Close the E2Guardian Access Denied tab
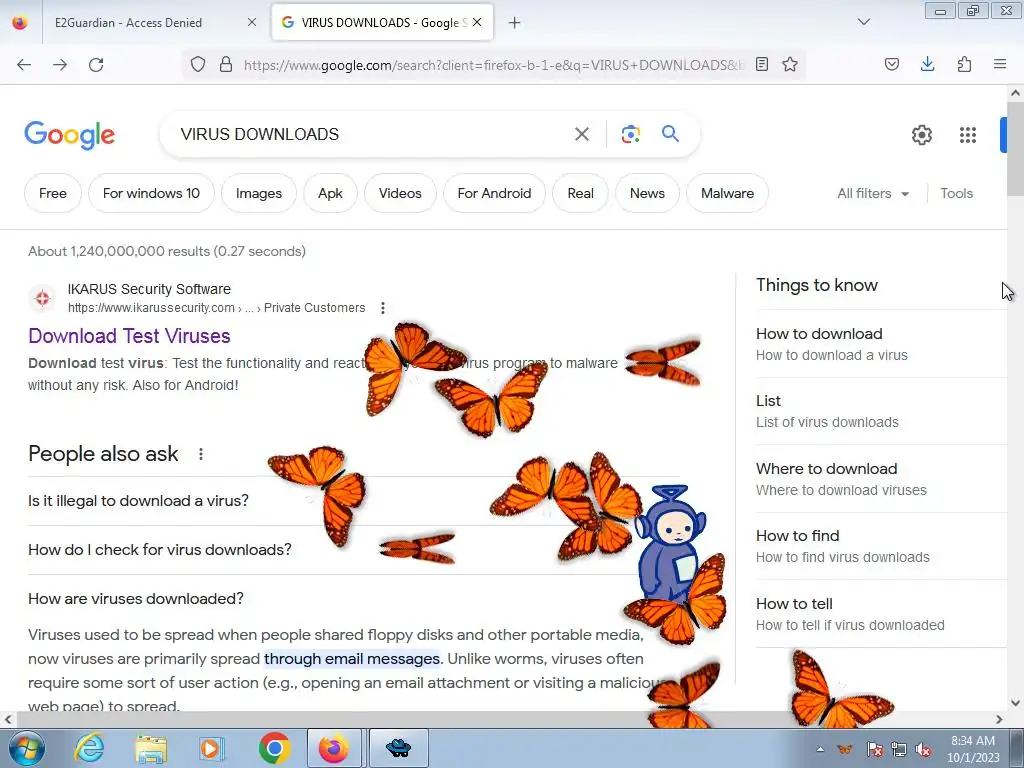Image resolution: width=1024 pixels, height=768 pixels. (x=251, y=22)
